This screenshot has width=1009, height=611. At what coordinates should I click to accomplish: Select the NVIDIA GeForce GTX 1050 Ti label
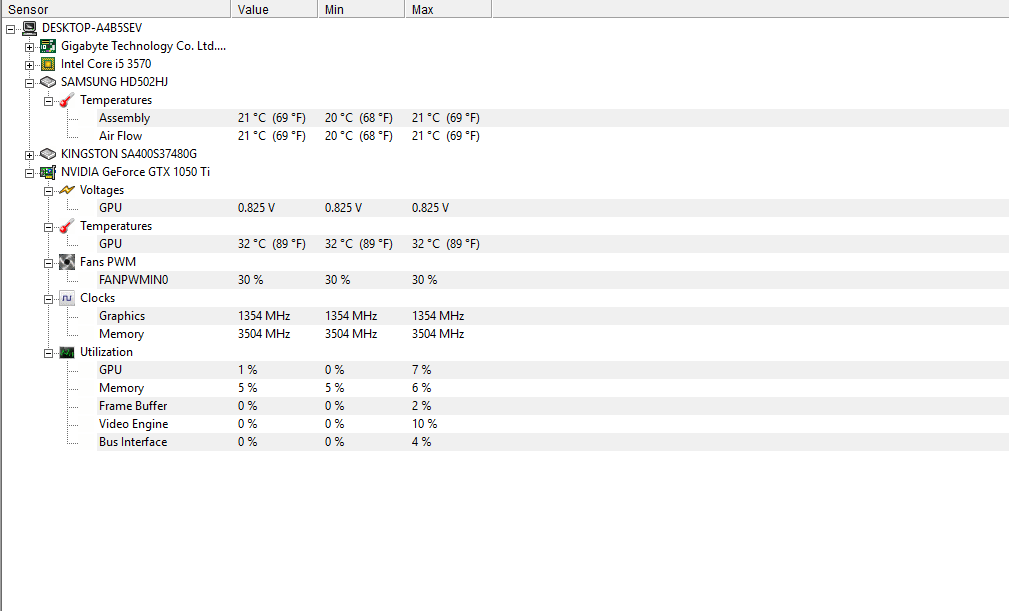point(135,172)
